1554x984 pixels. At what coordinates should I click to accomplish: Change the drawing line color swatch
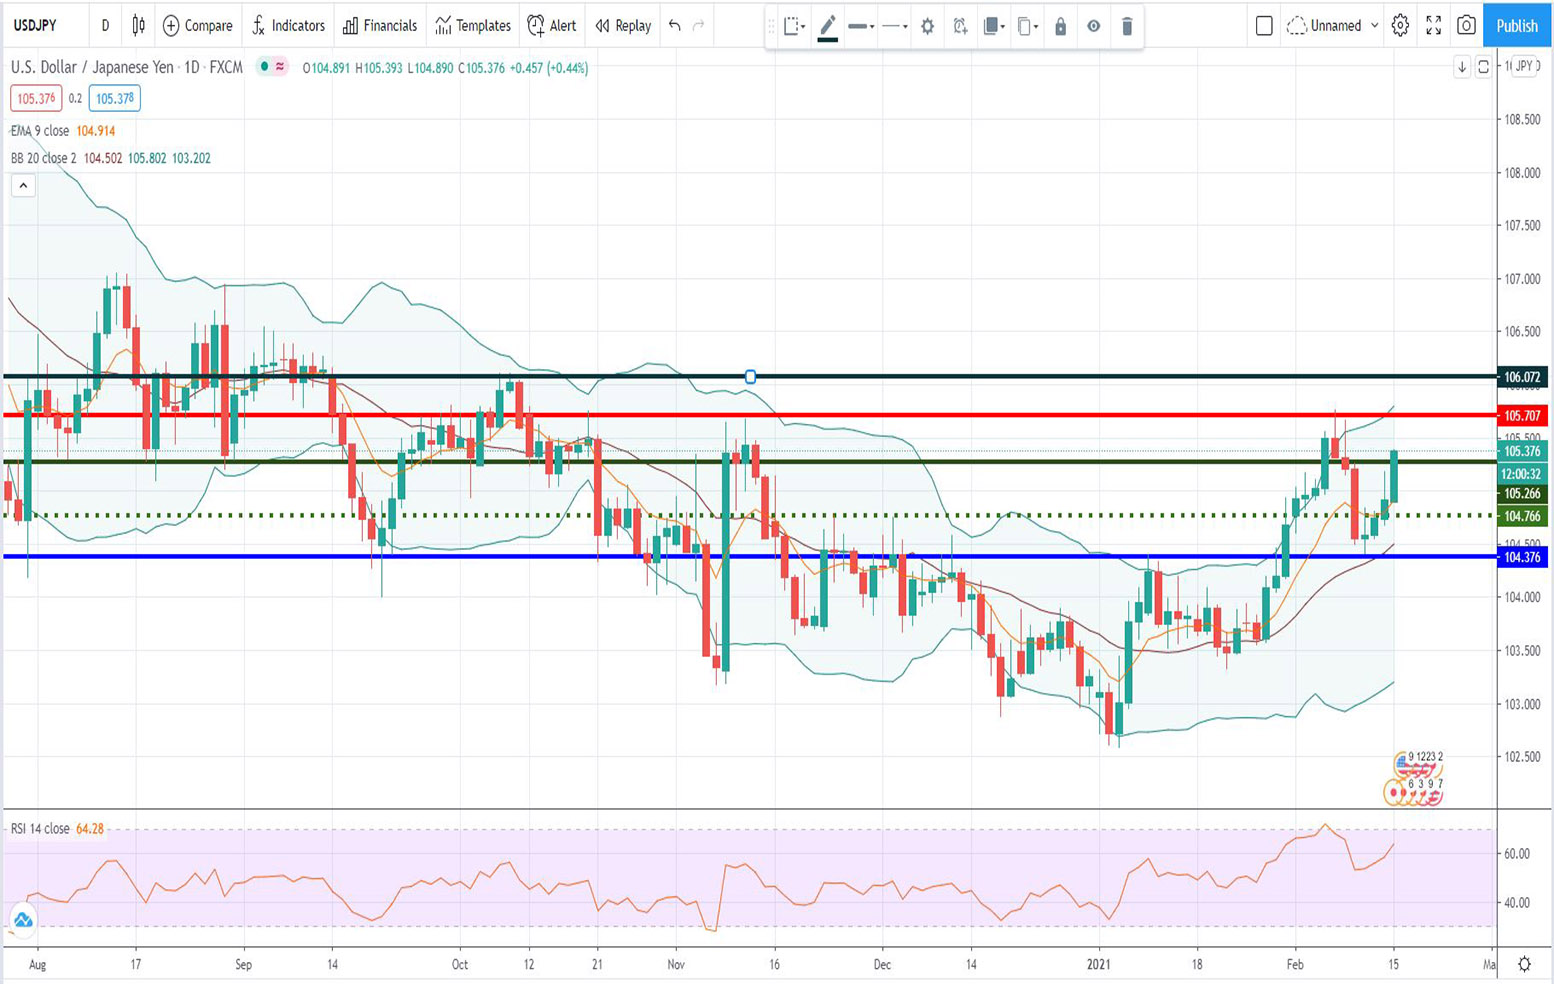827,27
